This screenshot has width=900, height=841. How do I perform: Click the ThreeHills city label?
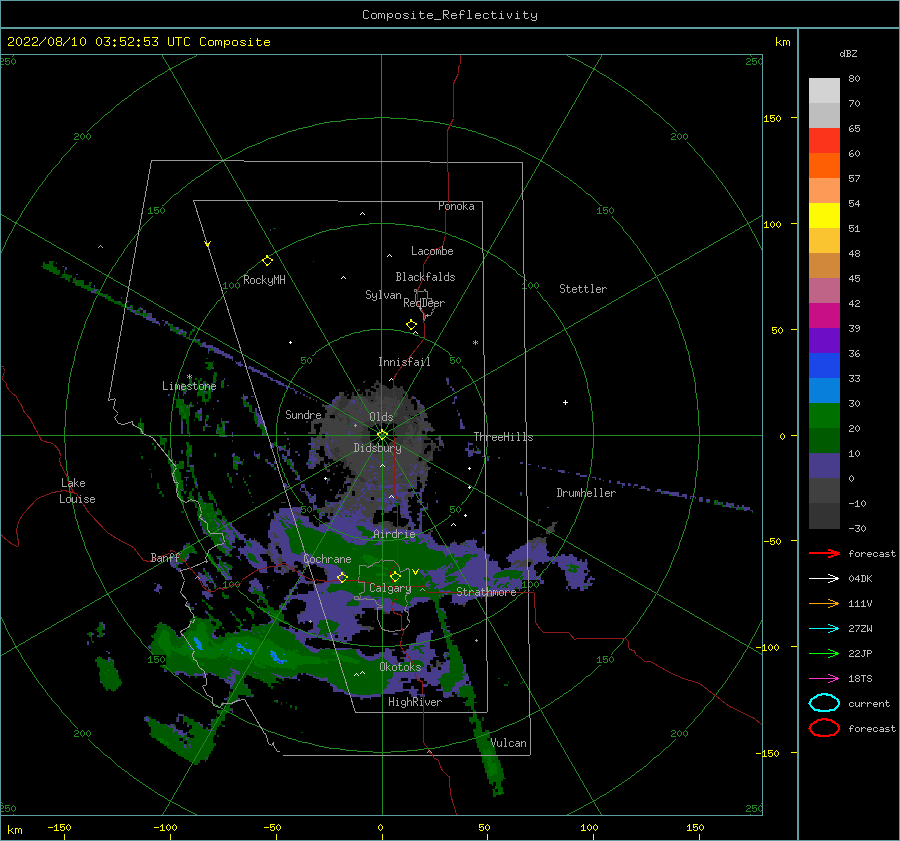coord(503,437)
